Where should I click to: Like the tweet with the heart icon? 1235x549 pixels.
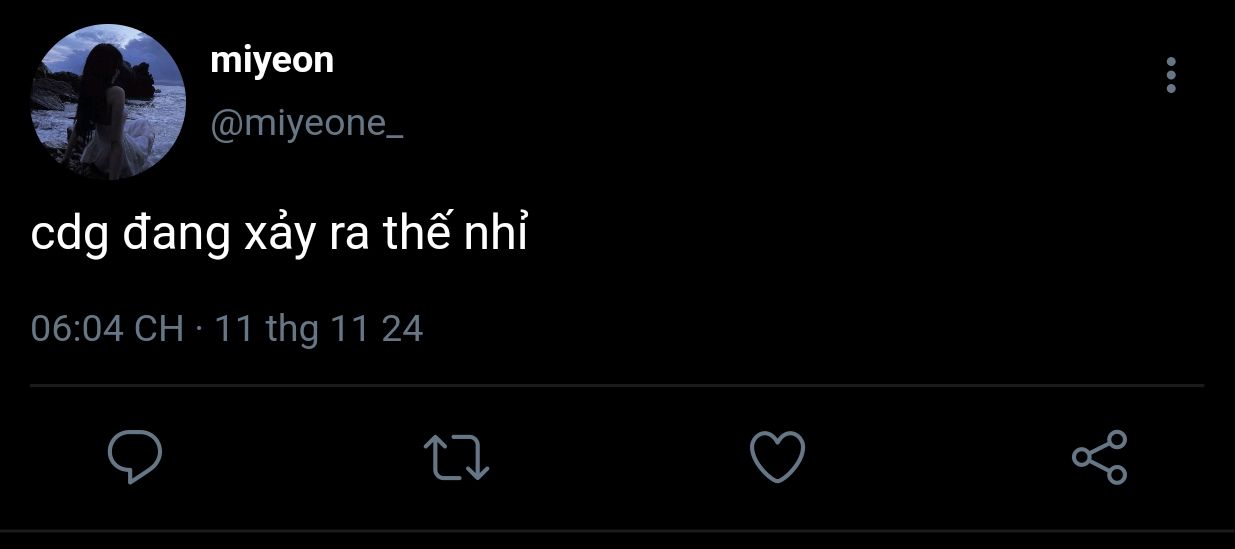pos(777,457)
